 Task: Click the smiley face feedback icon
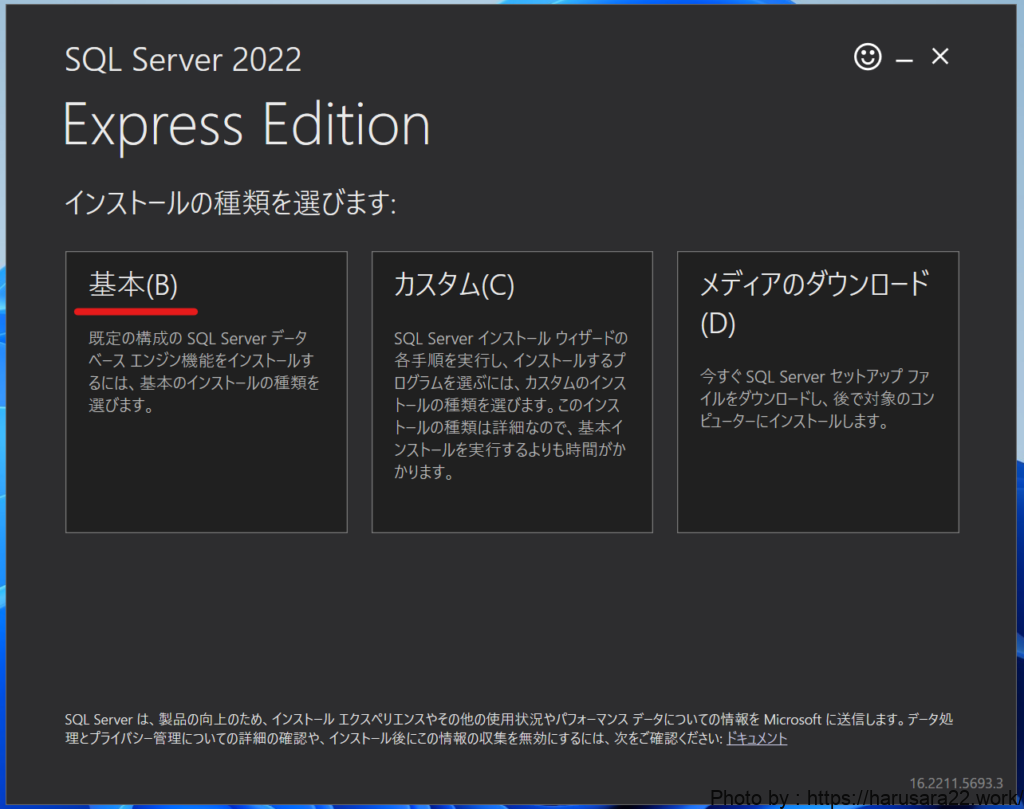pyautogui.click(x=868, y=58)
